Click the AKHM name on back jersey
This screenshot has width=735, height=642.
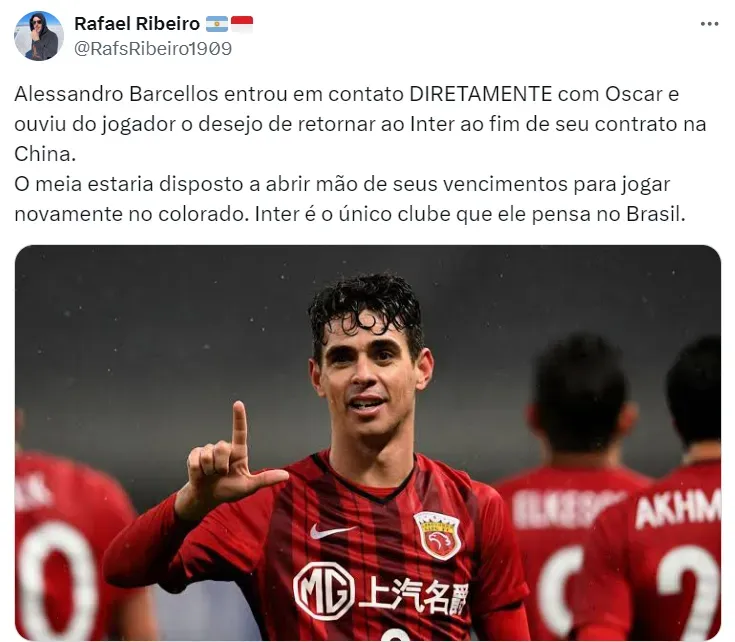click(678, 506)
